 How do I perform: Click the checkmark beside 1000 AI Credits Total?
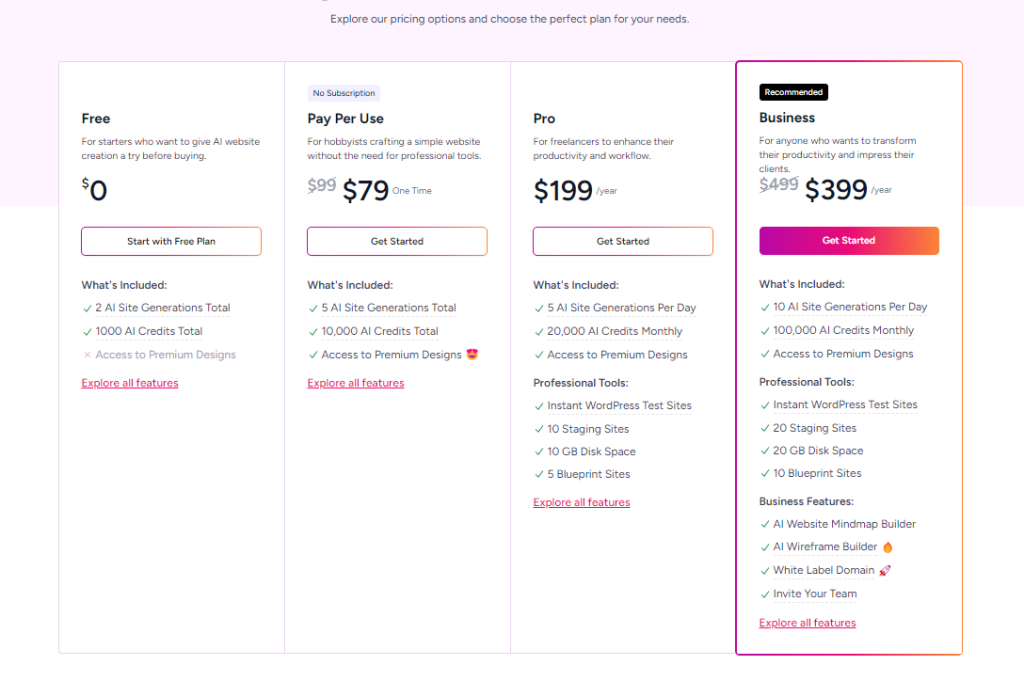point(87,331)
